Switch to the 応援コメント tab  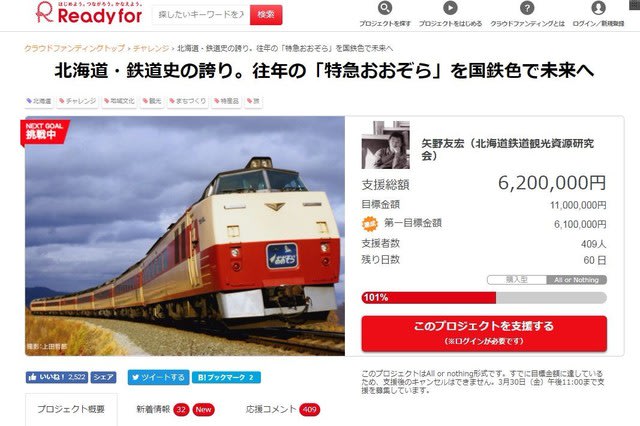[x=282, y=409]
